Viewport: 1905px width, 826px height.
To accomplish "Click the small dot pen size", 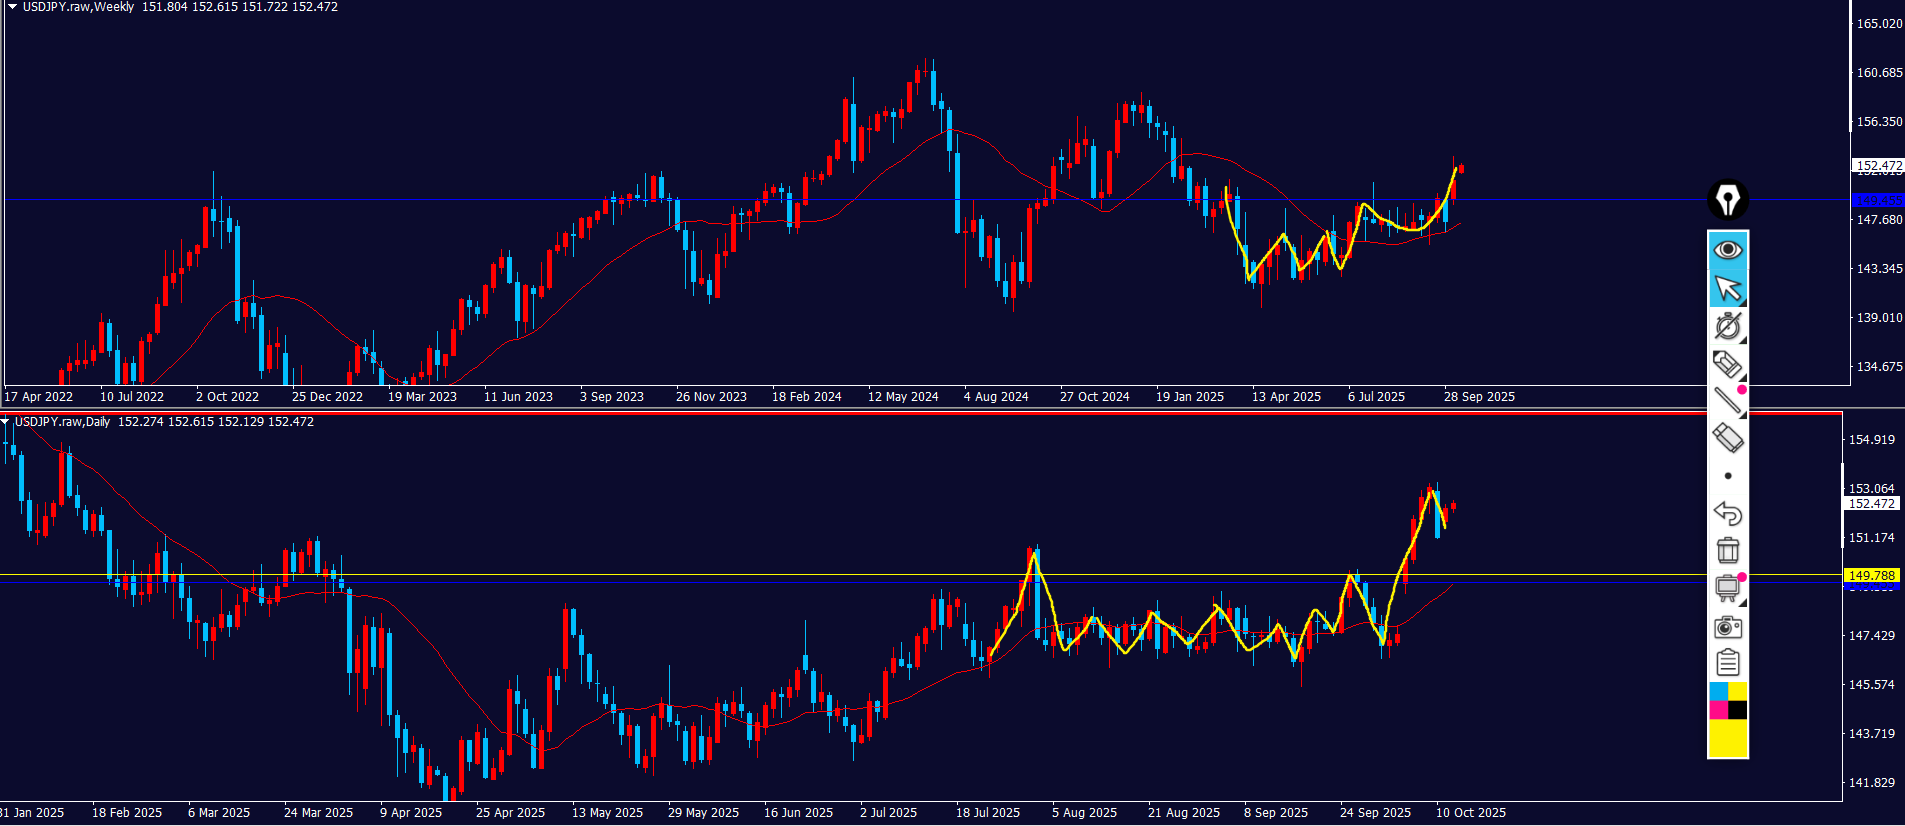I will (1727, 476).
